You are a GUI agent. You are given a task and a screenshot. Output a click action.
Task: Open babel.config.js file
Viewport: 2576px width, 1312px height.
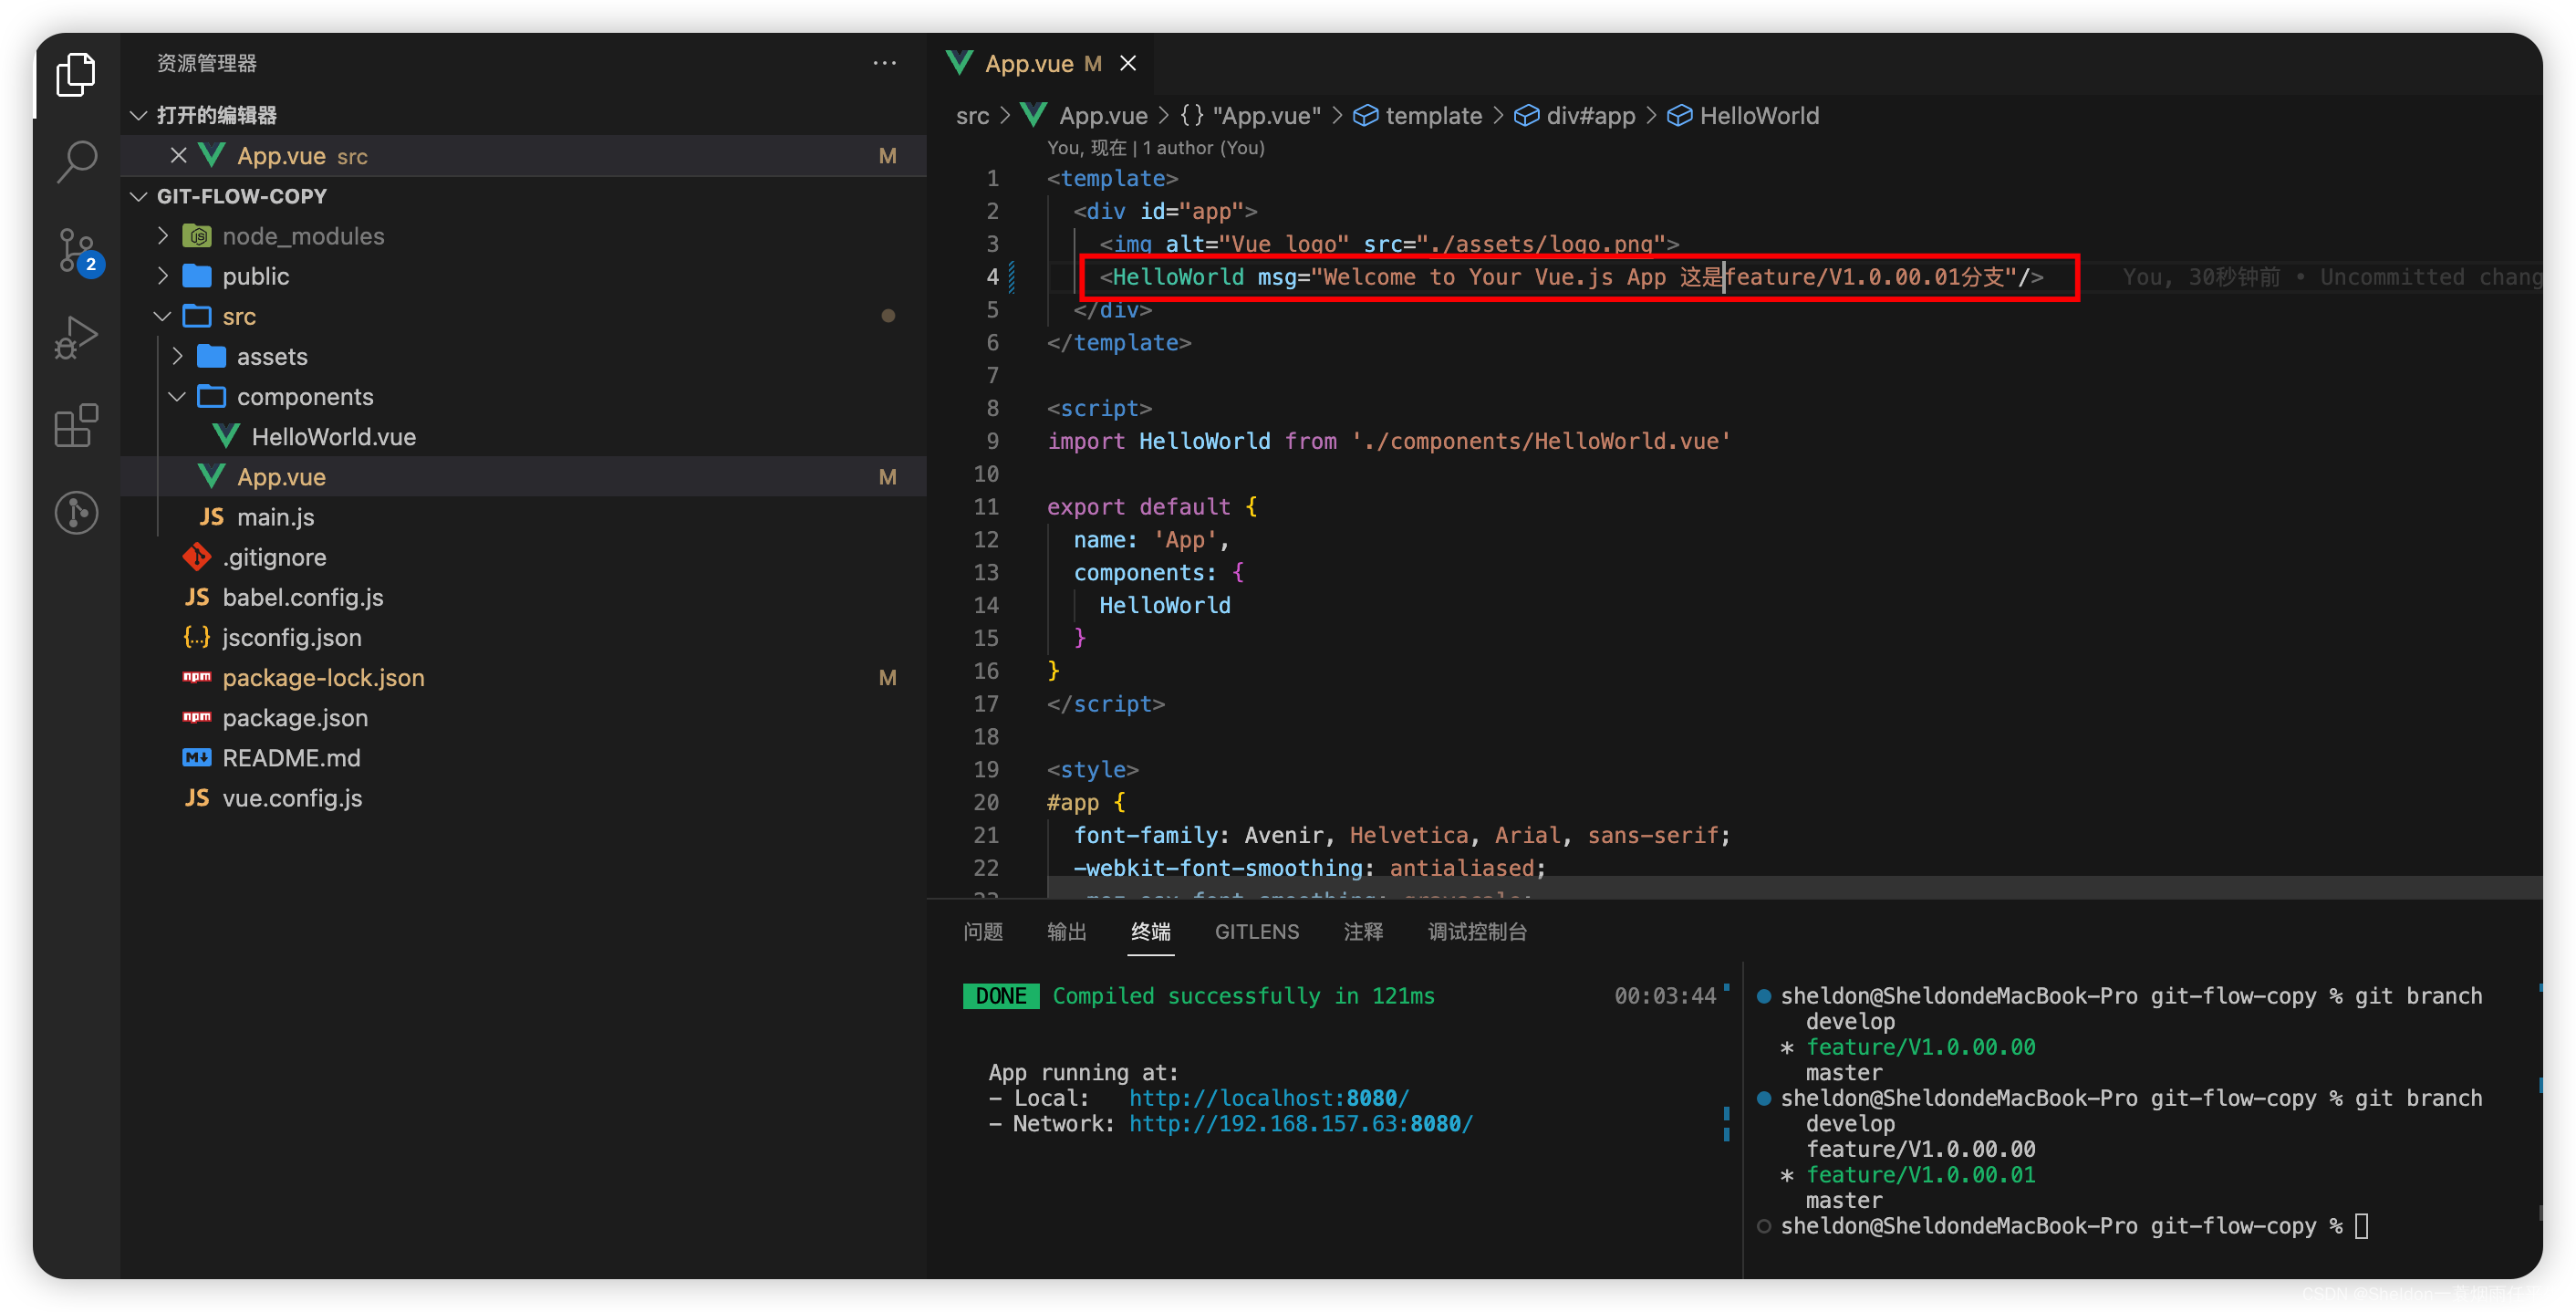pos(523,597)
